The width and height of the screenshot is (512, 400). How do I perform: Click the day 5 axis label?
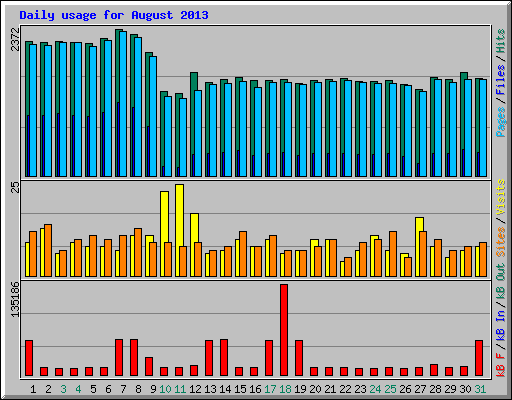tap(93, 389)
